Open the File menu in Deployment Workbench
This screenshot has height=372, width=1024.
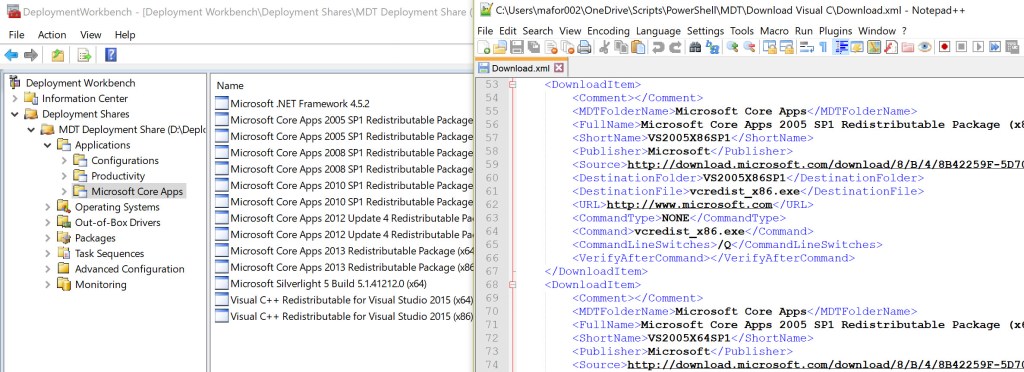click(17, 35)
